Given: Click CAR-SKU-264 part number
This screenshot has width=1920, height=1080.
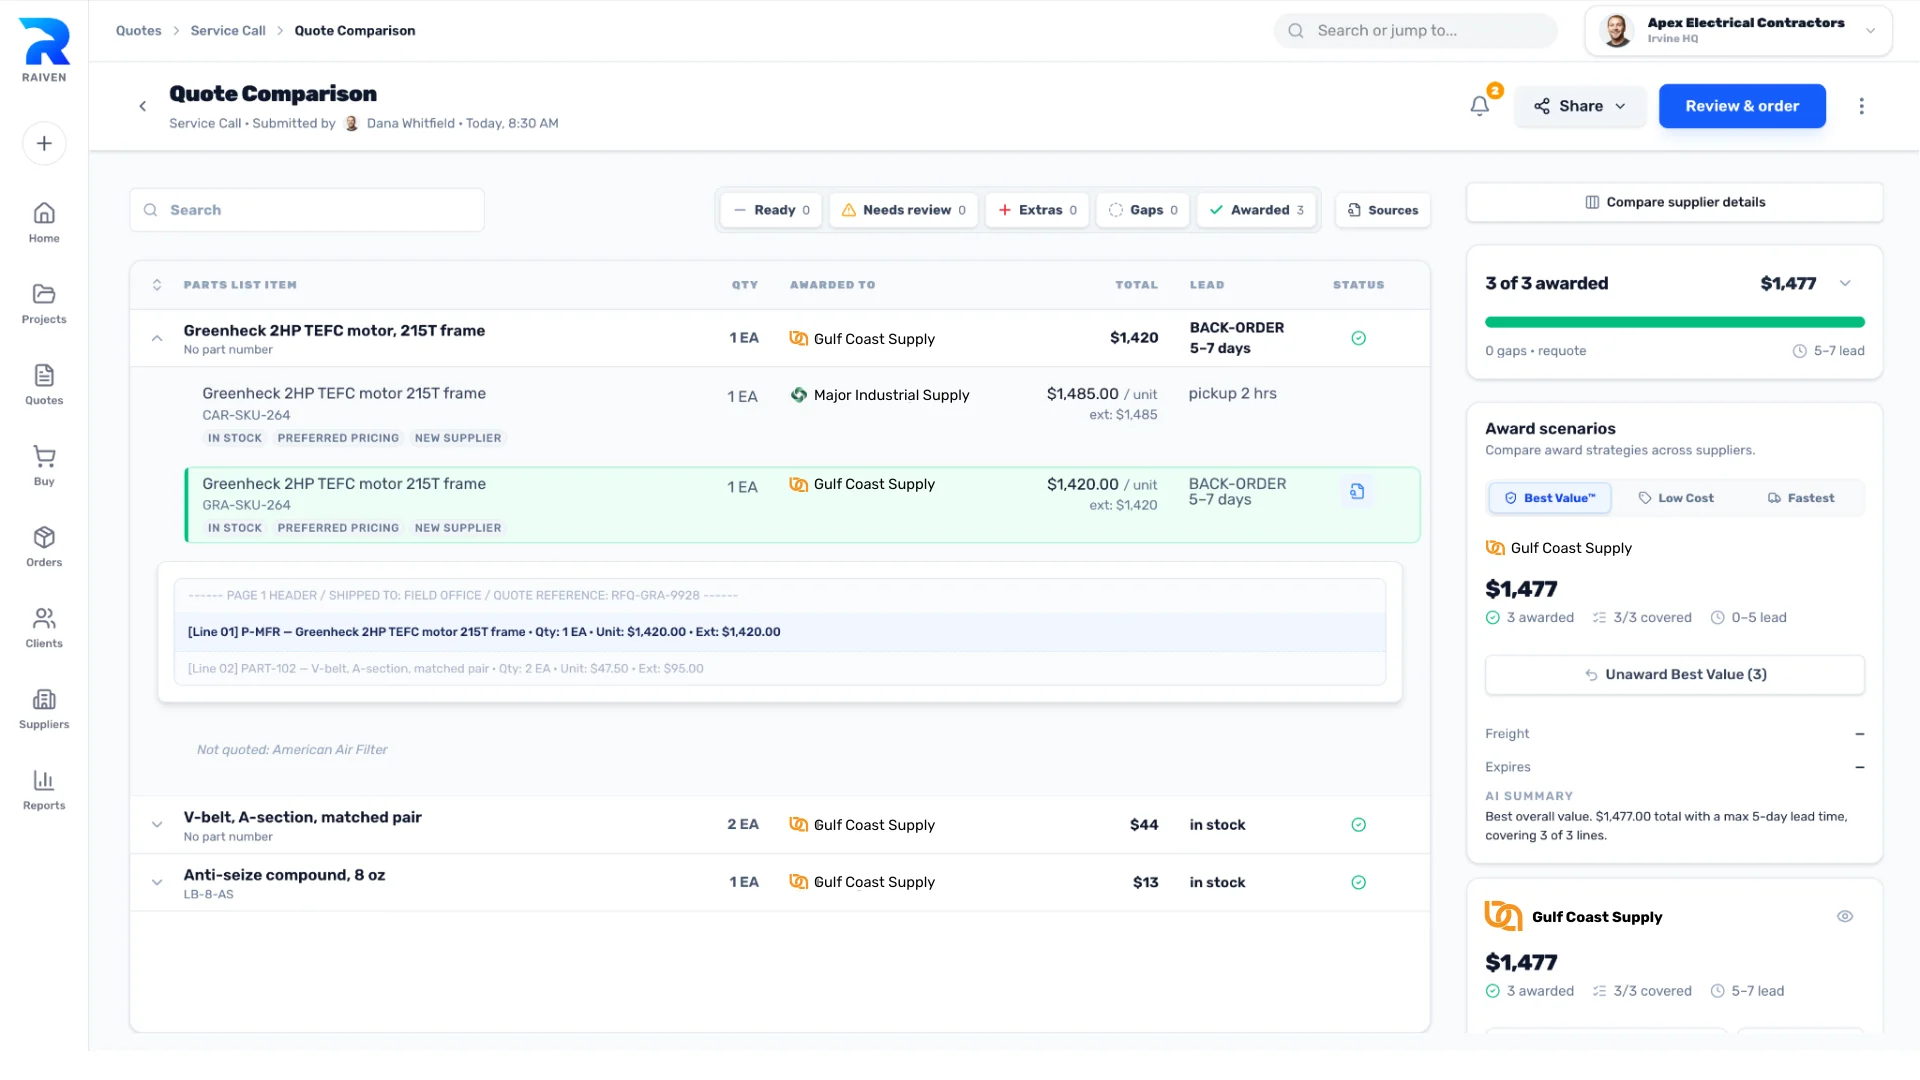Looking at the screenshot, I should click(x=246, y=415).
